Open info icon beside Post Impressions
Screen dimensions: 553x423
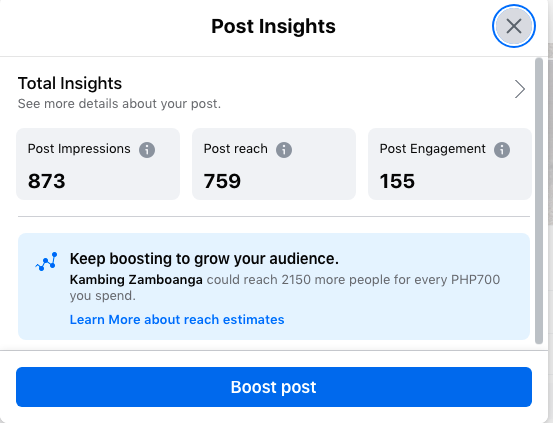pyautogui.click(x=147, y=150)
